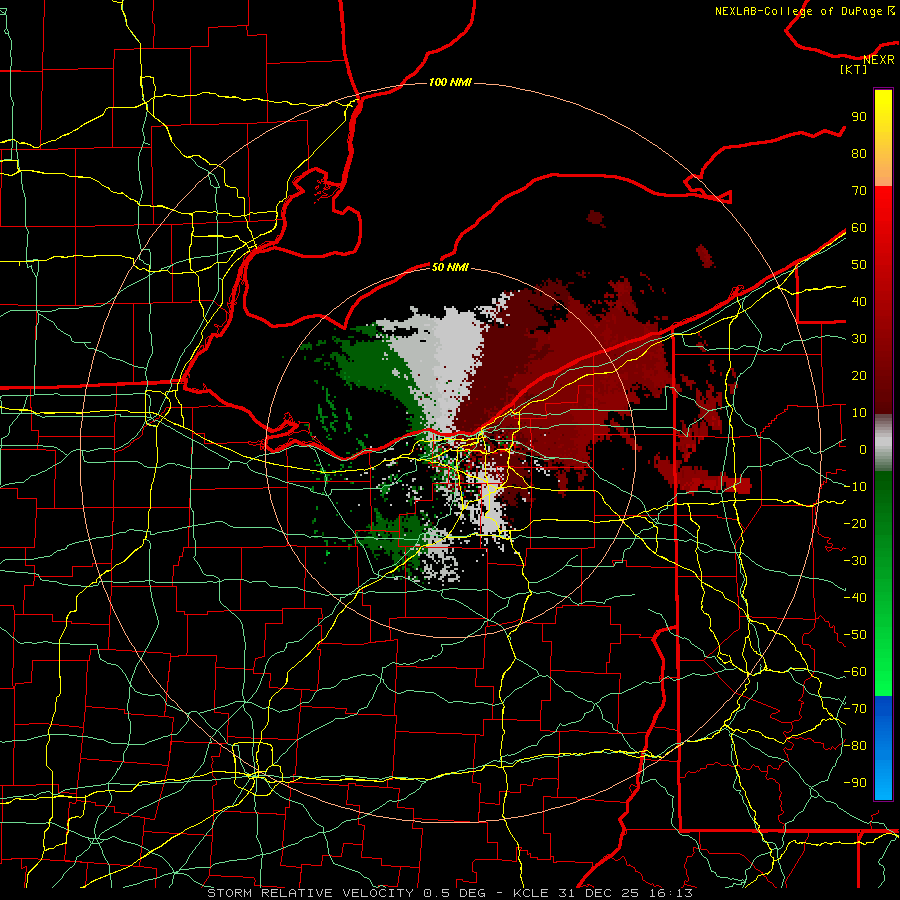Image resolution: width=900 pixels, height=900 pixels.
Task: Click the -70 value on the velocity scale
Action: click(855, 709)
